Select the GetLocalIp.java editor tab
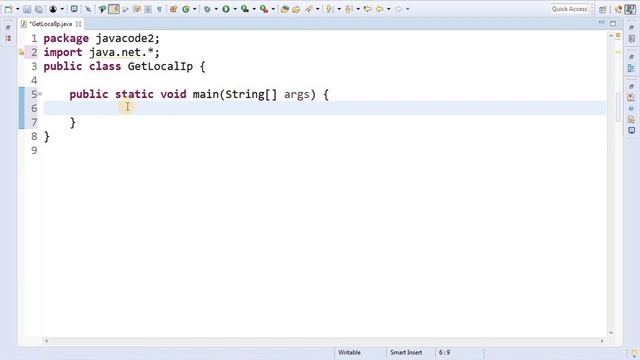The image size is (640, 360). point(50,24)
